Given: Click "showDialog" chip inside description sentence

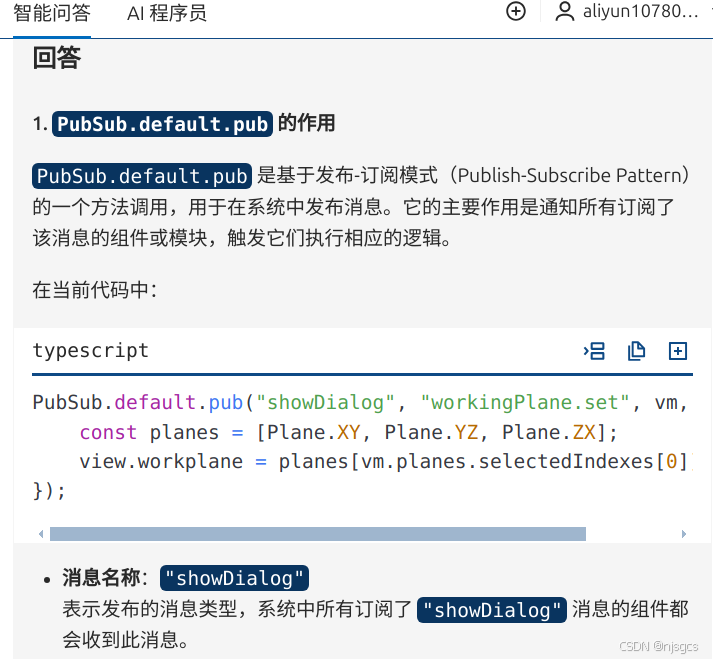Looking at the screenshot, I should tap(492, 610).
